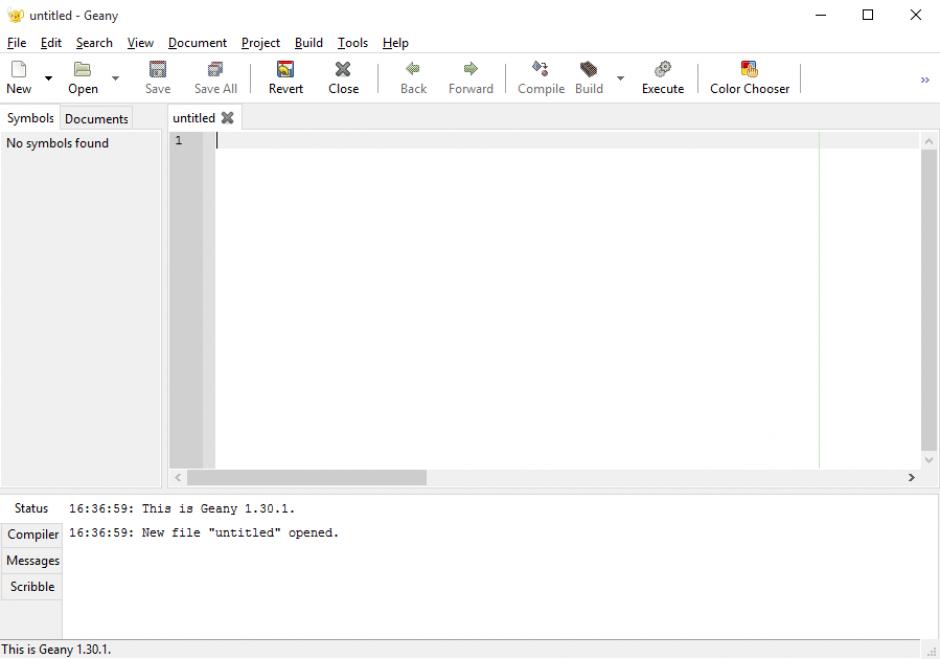Click the status bar message text
The height and width of the screenshot is (659, 940).
click(56, 649)
